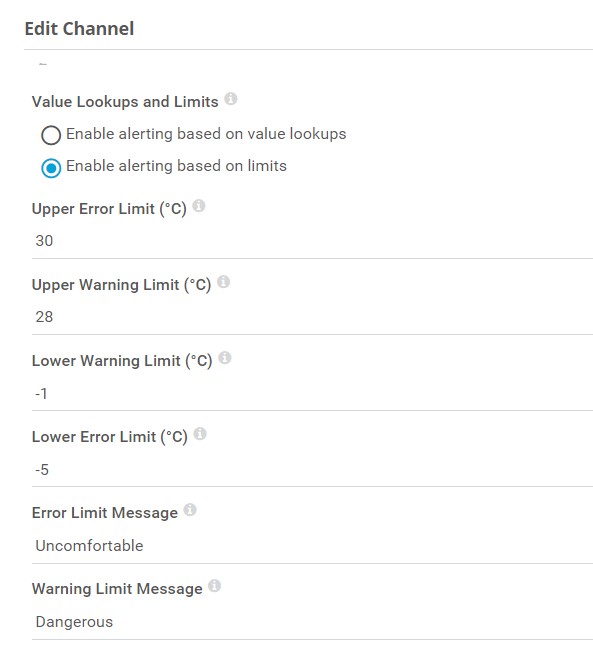Viewport: 593px width, 649px height.
Task: Click the Warning Limit Message label text
Action: [x=117, y=589]
